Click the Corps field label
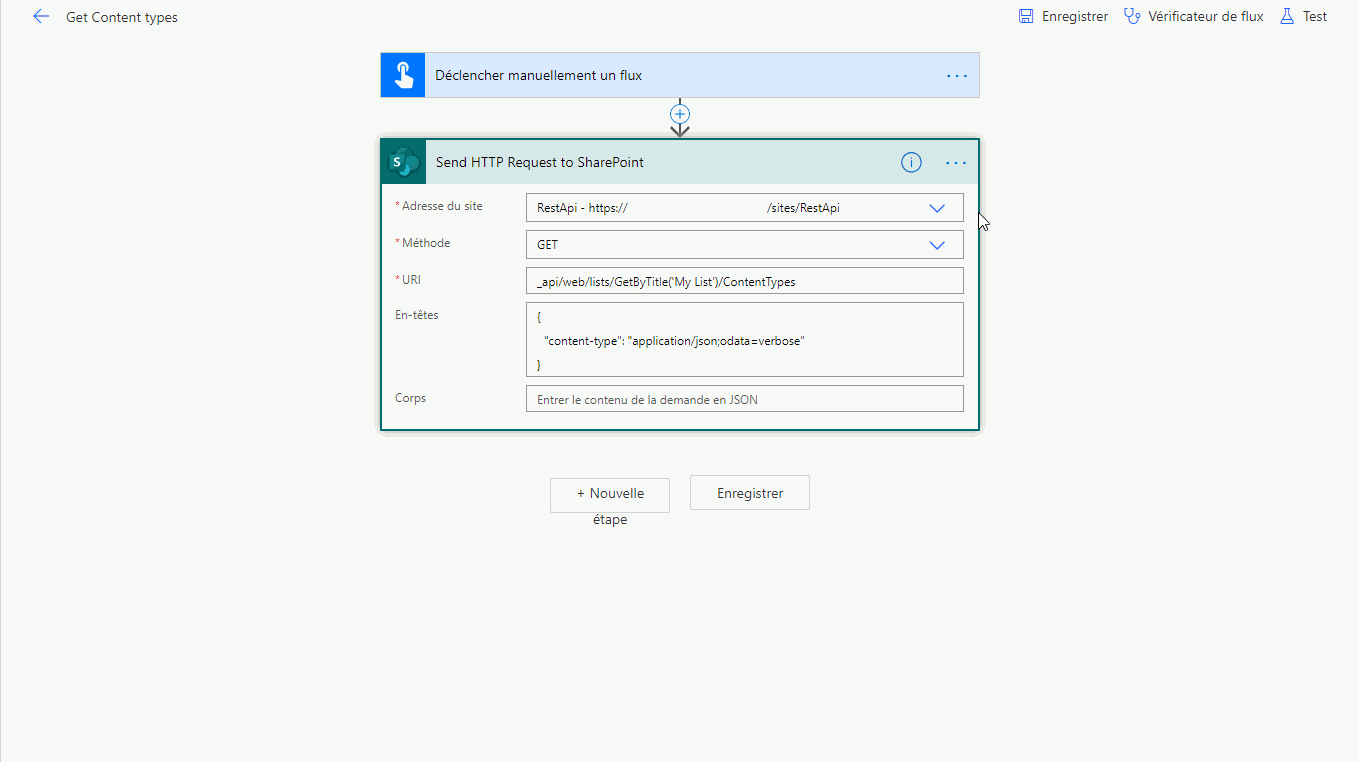 tap(410, 398)
